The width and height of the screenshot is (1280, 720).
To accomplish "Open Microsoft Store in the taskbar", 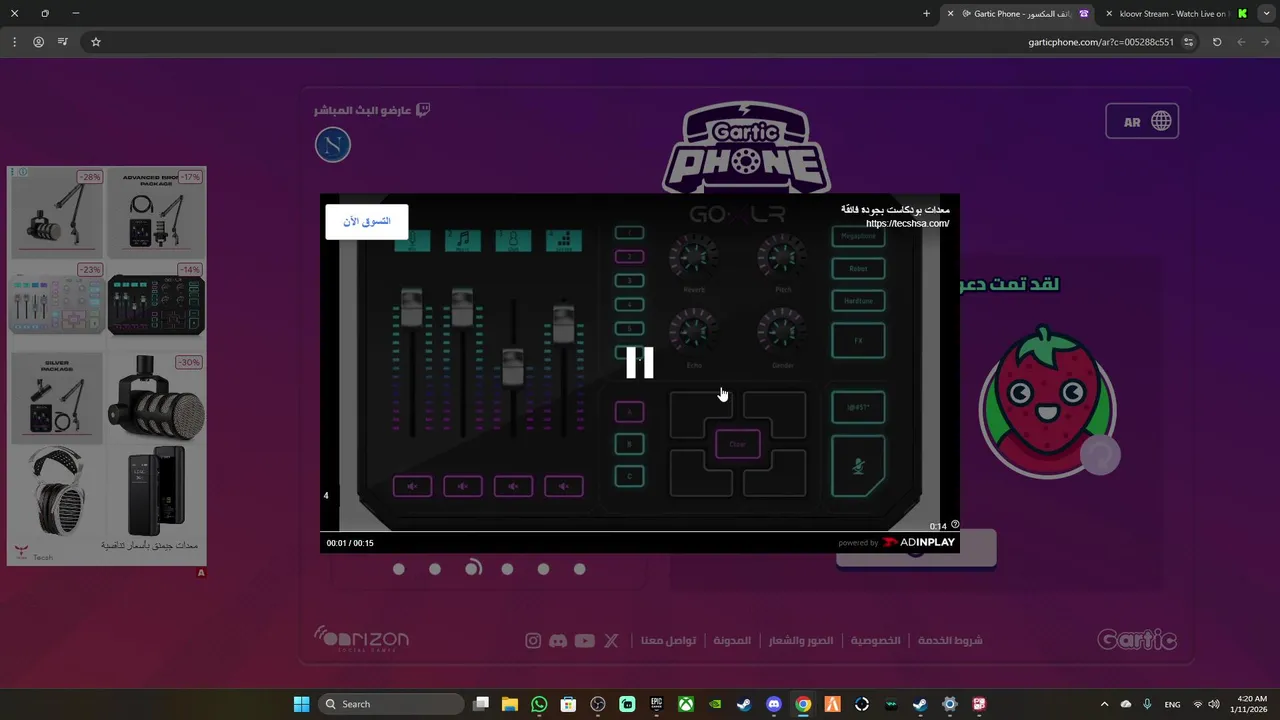I will [x=568, y=704].
